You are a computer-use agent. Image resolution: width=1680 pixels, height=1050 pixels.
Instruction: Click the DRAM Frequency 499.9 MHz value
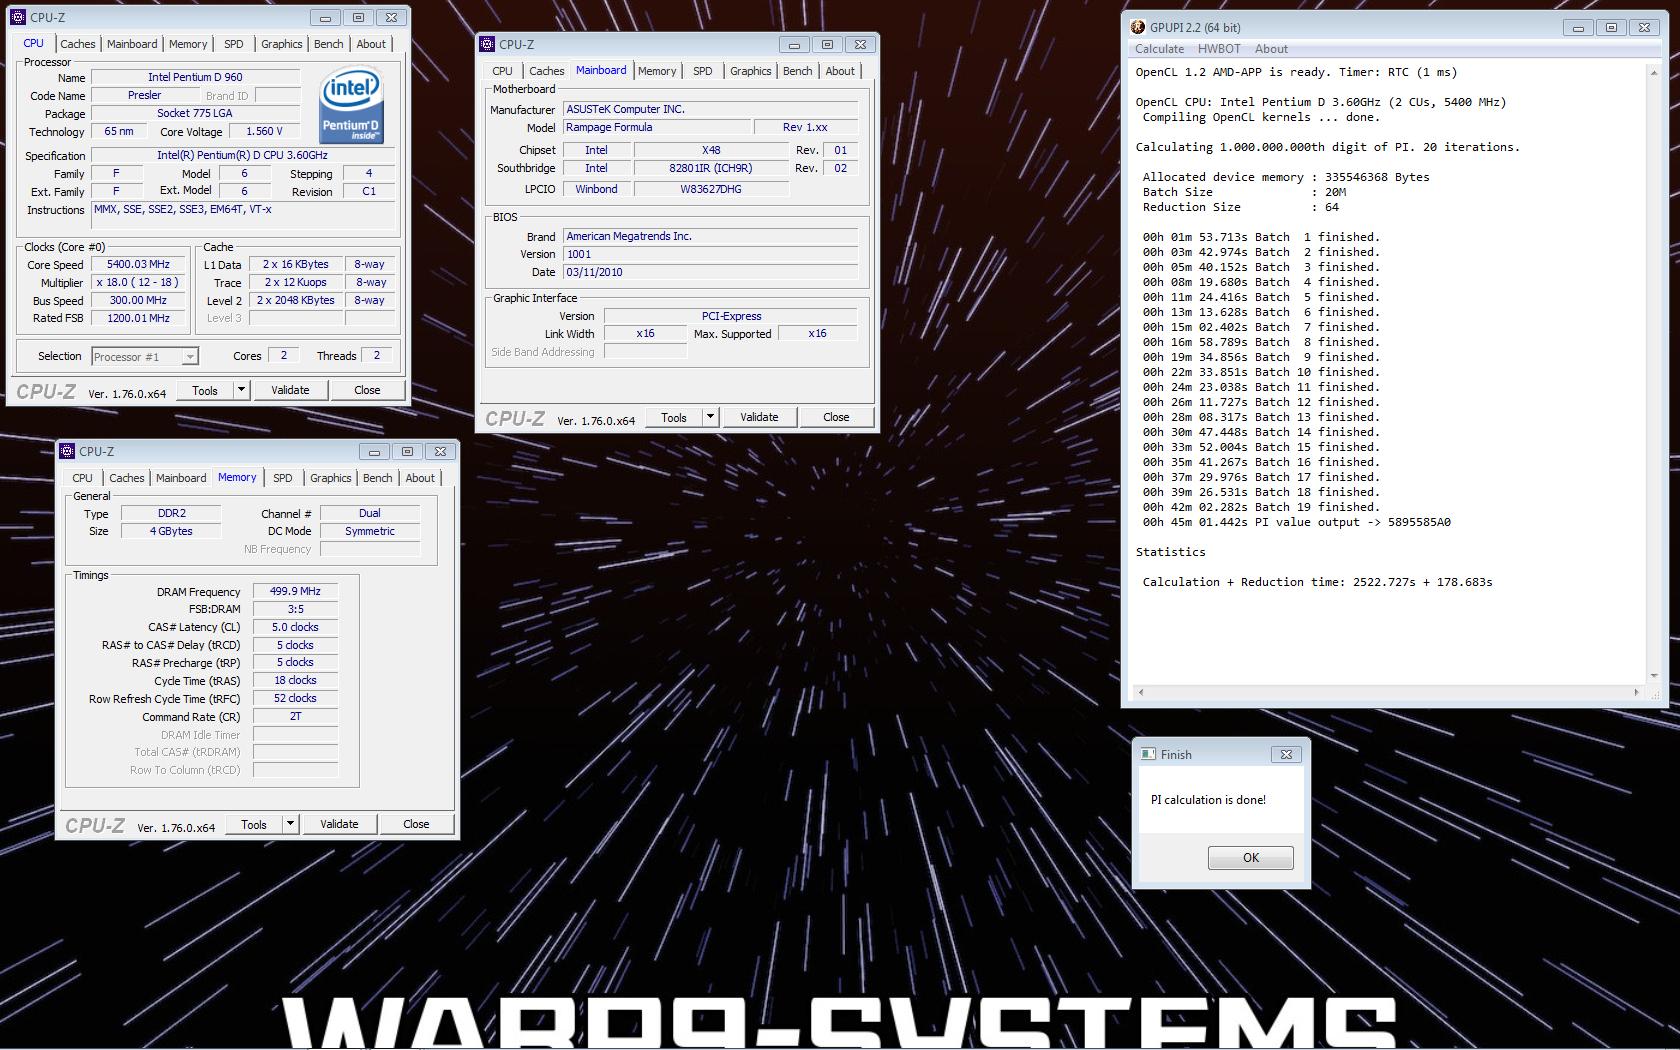pos(295,591)
